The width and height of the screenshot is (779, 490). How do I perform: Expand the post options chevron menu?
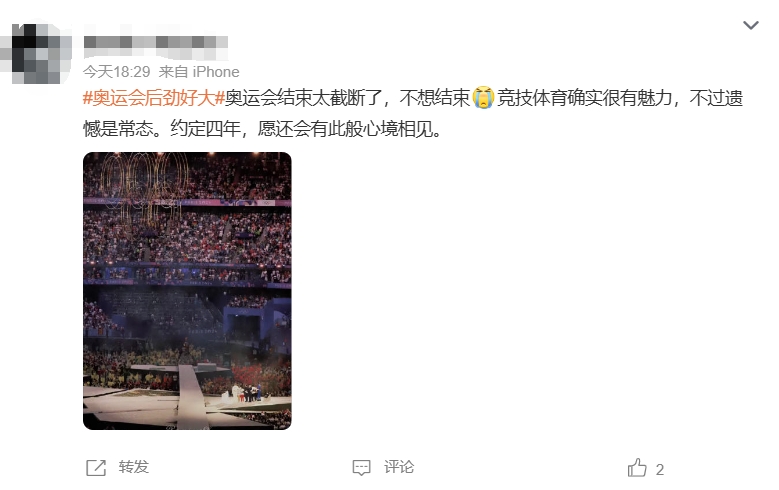(750, 25)
